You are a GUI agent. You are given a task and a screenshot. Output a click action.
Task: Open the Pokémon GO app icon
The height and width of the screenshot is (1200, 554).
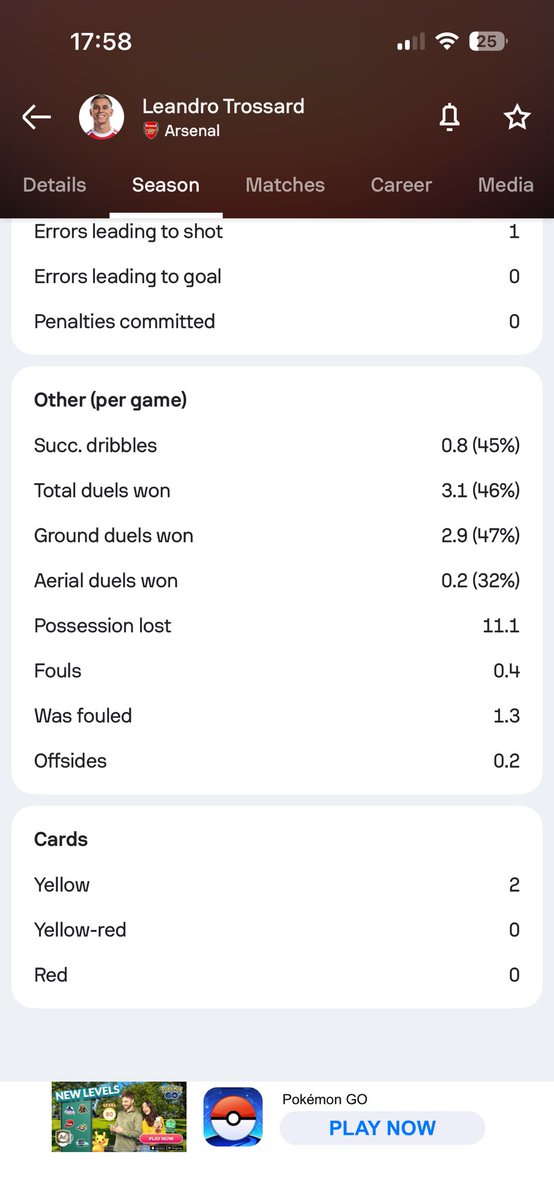(233, 1117)
